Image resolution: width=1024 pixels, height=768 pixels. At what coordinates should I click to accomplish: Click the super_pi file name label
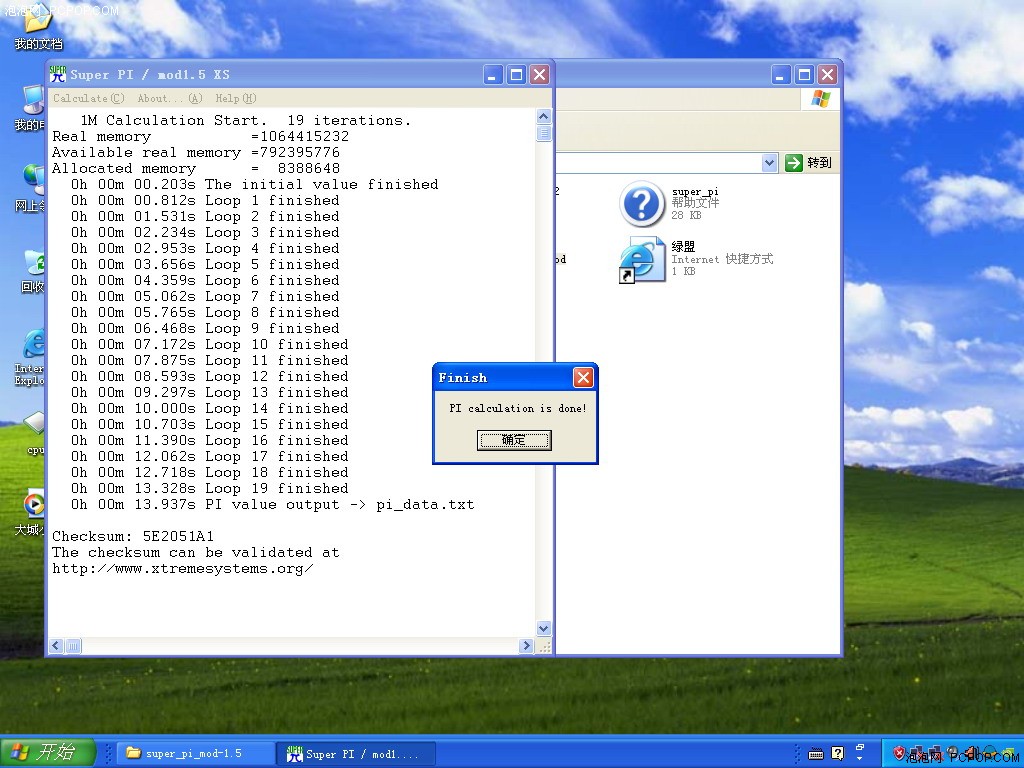tap(695, 191)
